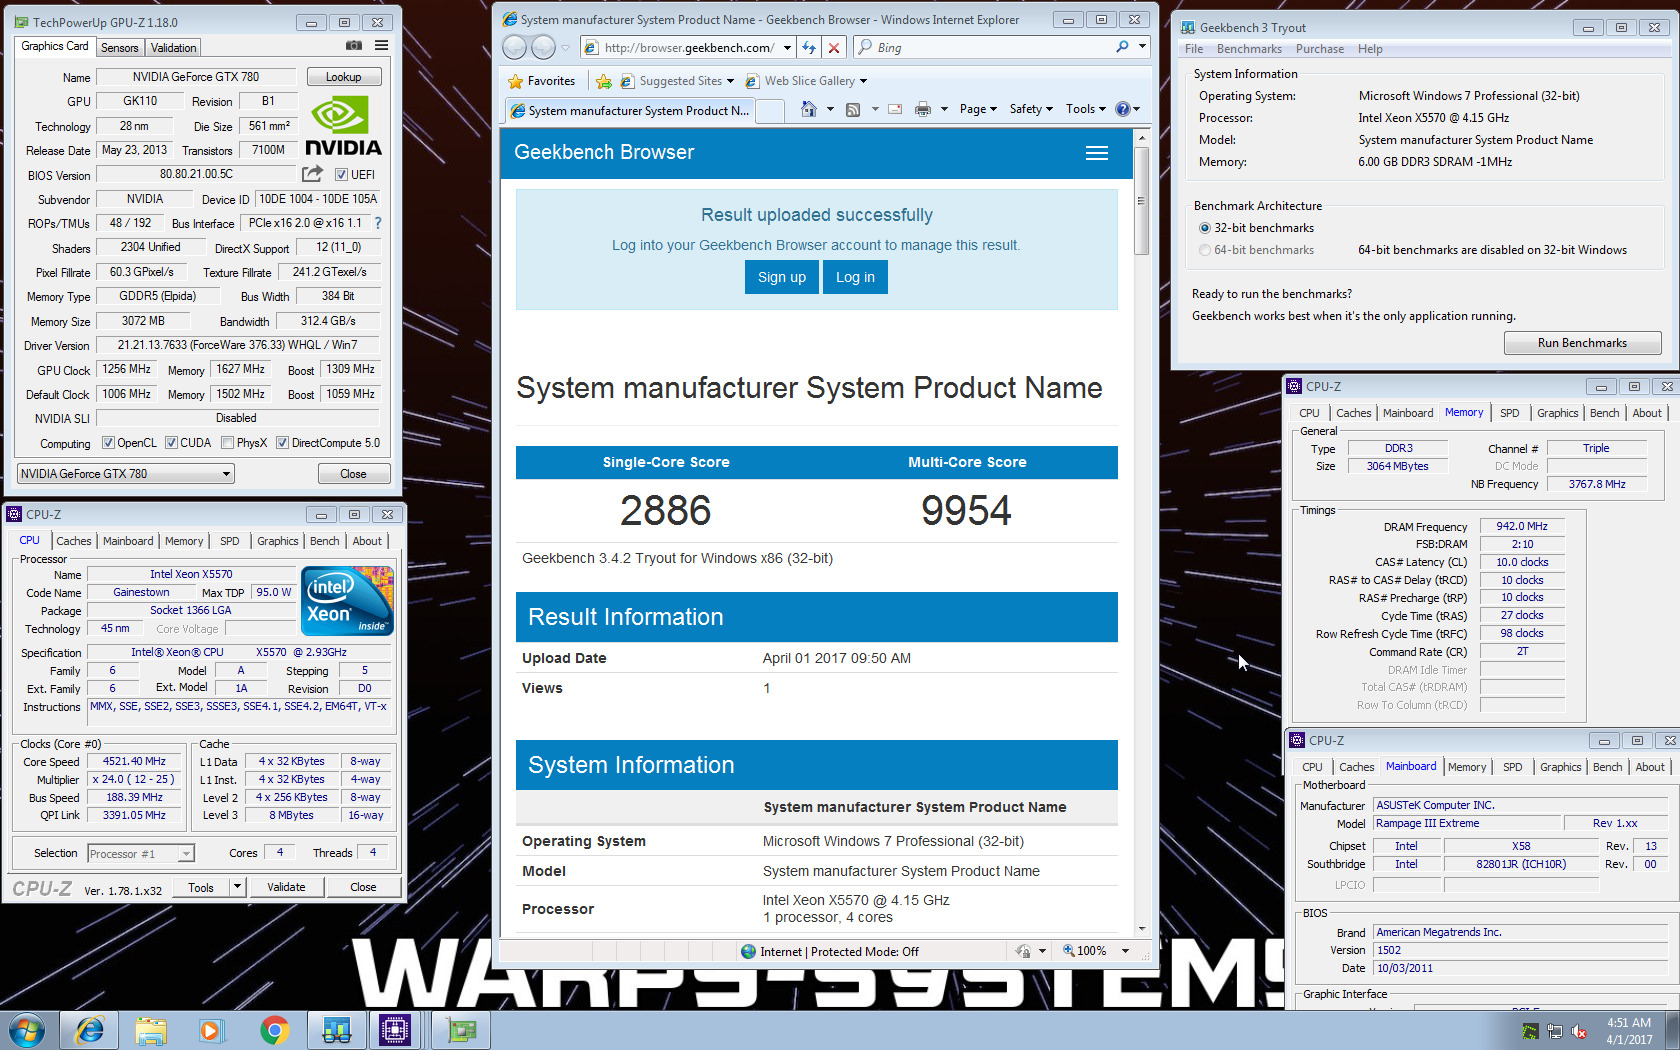Open Google Chrome from the taskbar
Screen dimensions: 1680x1050
pyautogui.click(x=274, y=1030)
